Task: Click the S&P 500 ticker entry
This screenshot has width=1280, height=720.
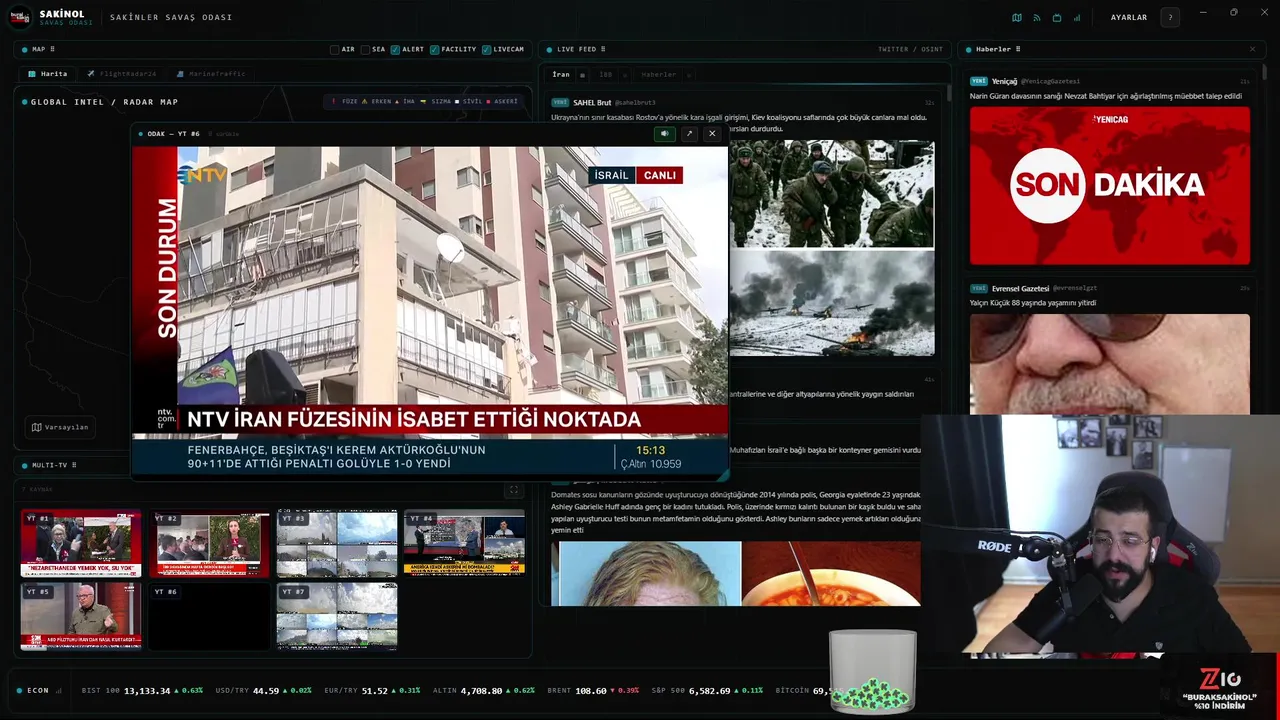Action: (707, 691)
